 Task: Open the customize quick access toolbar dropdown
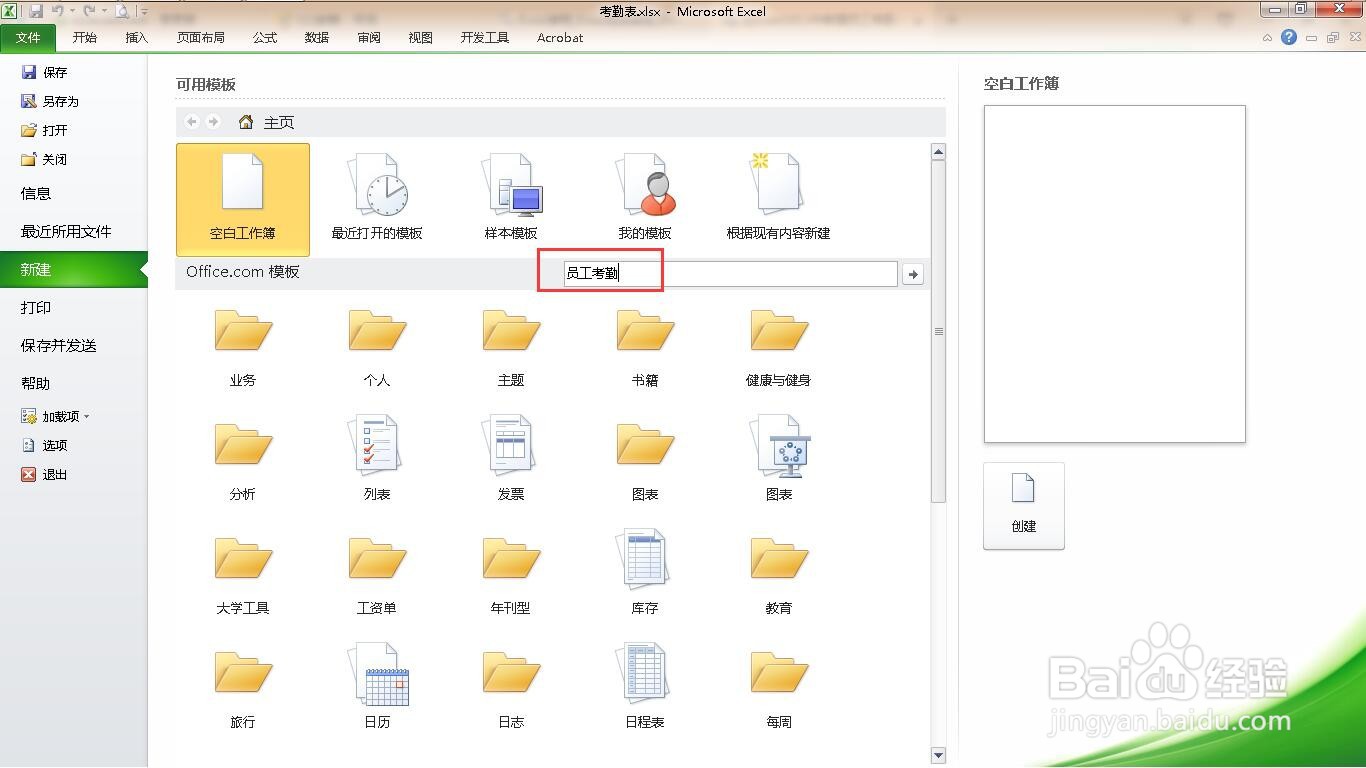point(144,12)
